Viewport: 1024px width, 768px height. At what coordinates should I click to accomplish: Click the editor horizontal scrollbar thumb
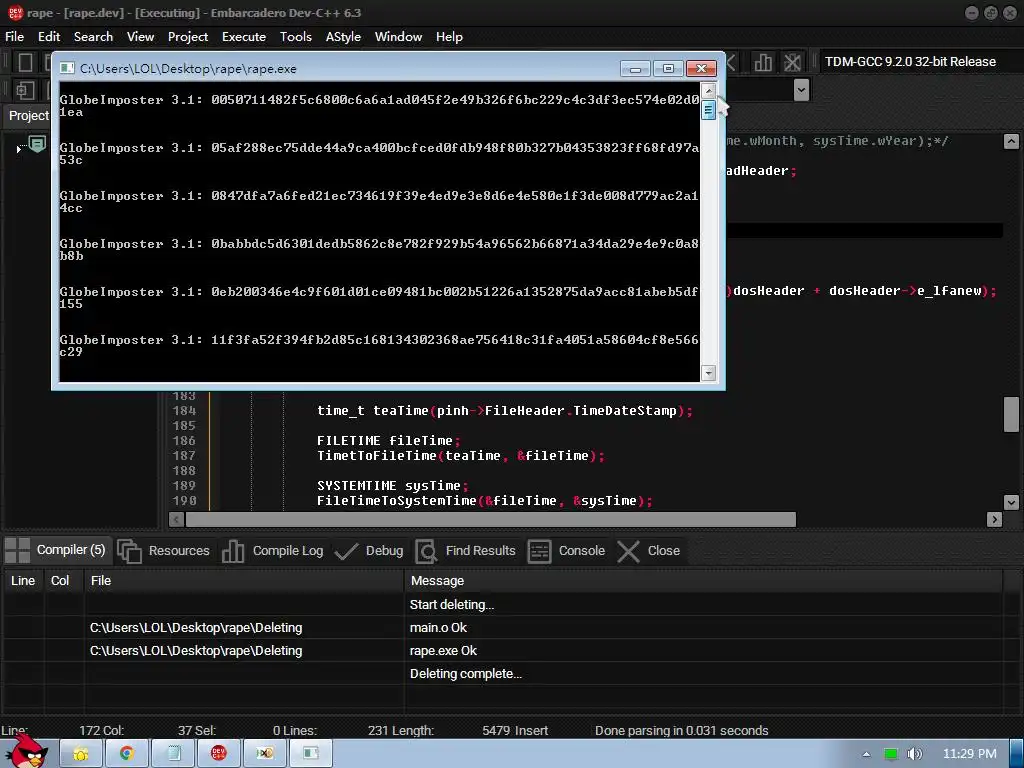[491, 519]
